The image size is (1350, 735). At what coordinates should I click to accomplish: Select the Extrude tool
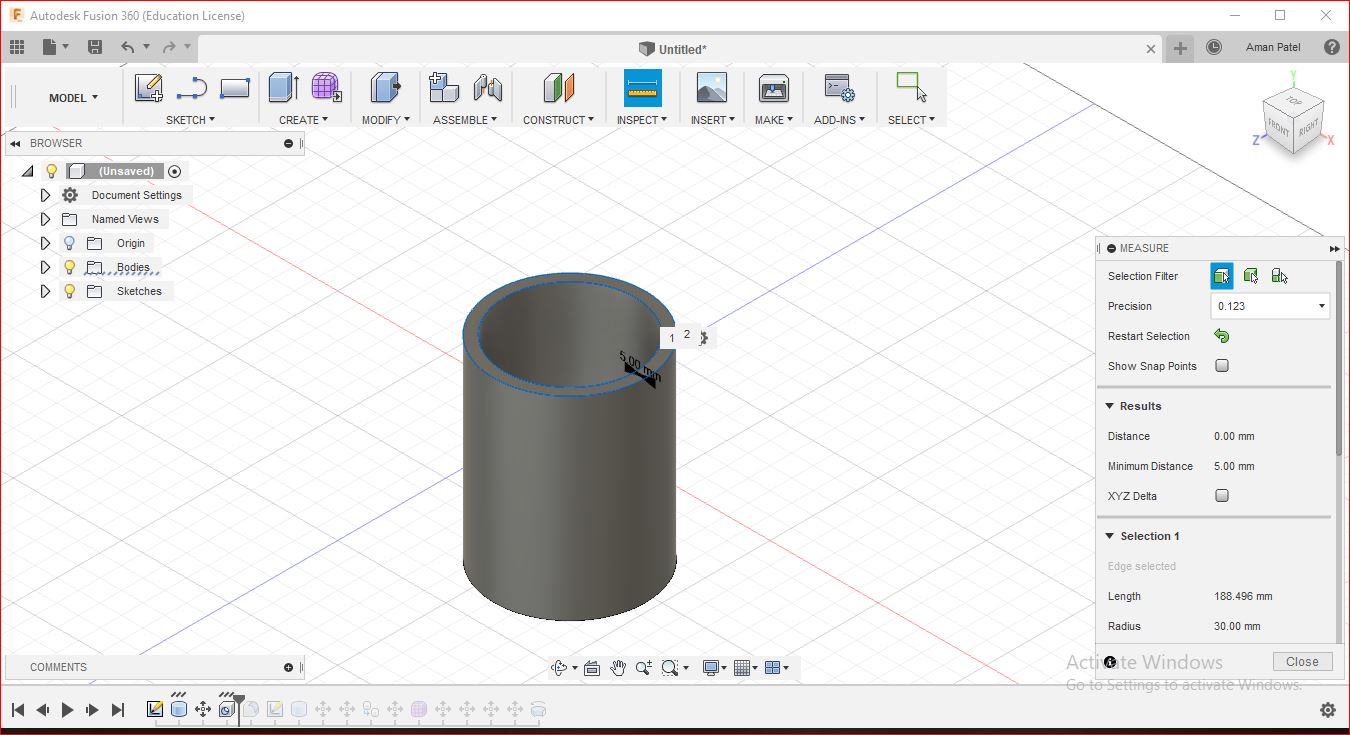pos(284,88)
